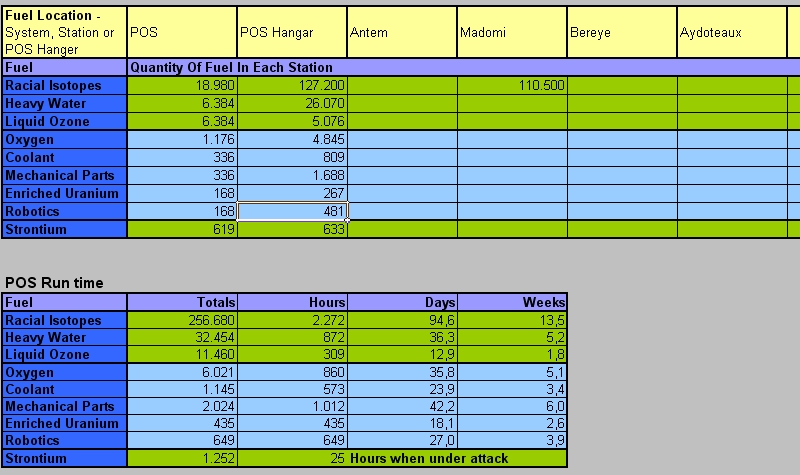
Task: Select the POS Run time title
Action: (54, 284)
